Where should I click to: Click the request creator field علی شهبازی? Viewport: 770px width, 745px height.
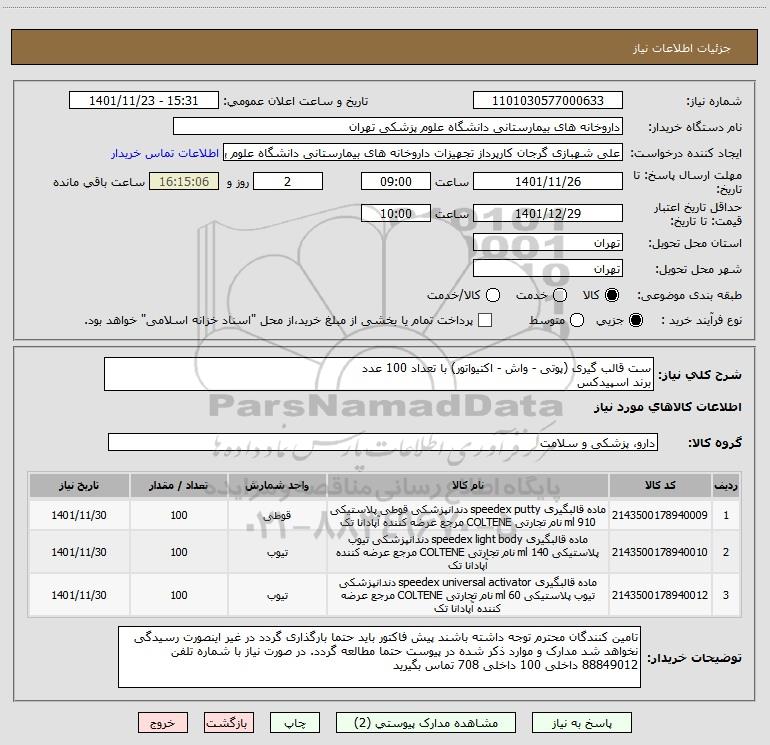(x=423, y=153)
